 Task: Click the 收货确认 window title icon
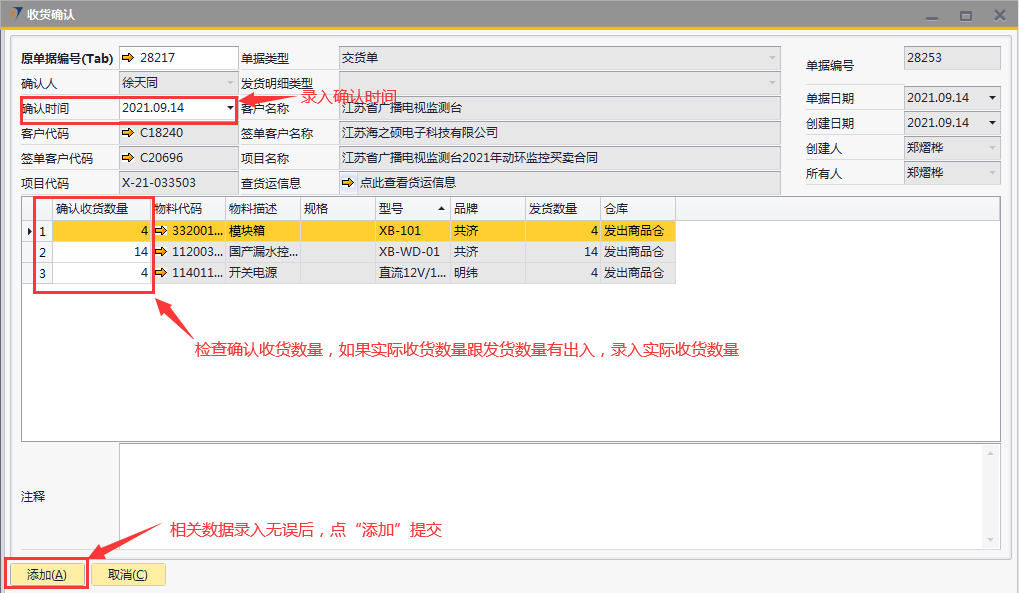click(15, 15)
